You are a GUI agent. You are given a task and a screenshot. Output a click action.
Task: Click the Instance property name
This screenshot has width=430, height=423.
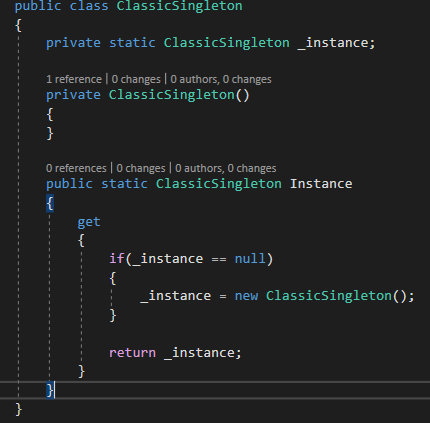321,184
